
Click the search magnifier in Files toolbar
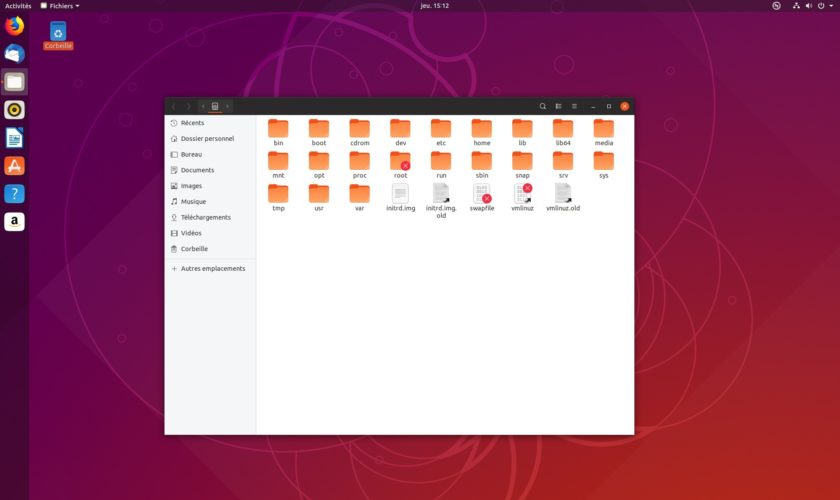click(x=543, y=106)
